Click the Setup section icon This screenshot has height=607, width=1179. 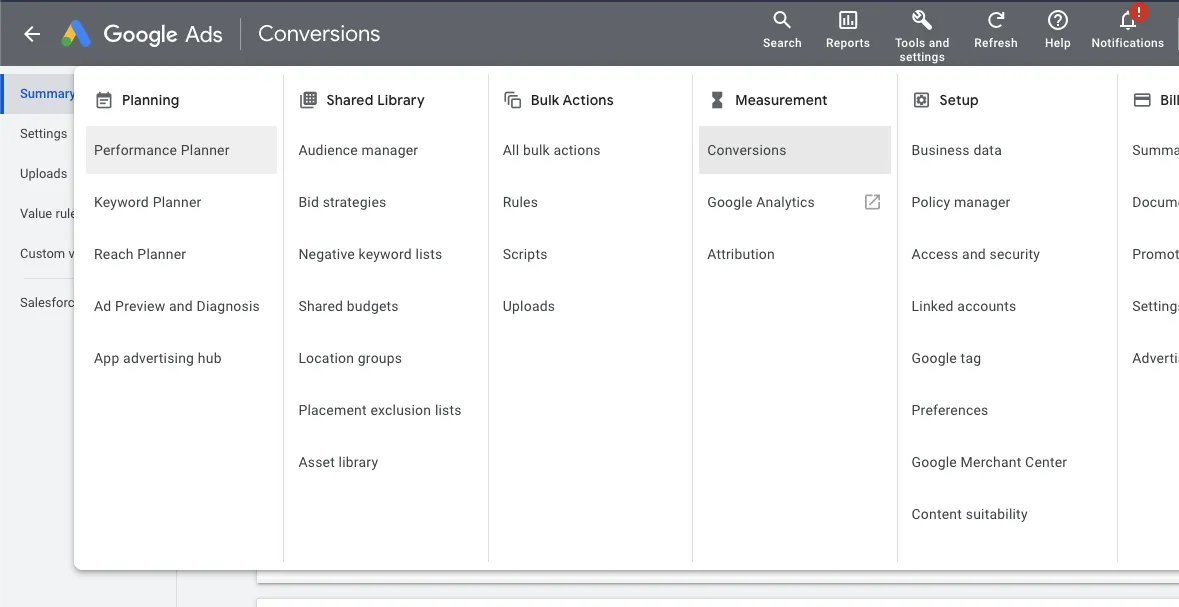point(920,100)
